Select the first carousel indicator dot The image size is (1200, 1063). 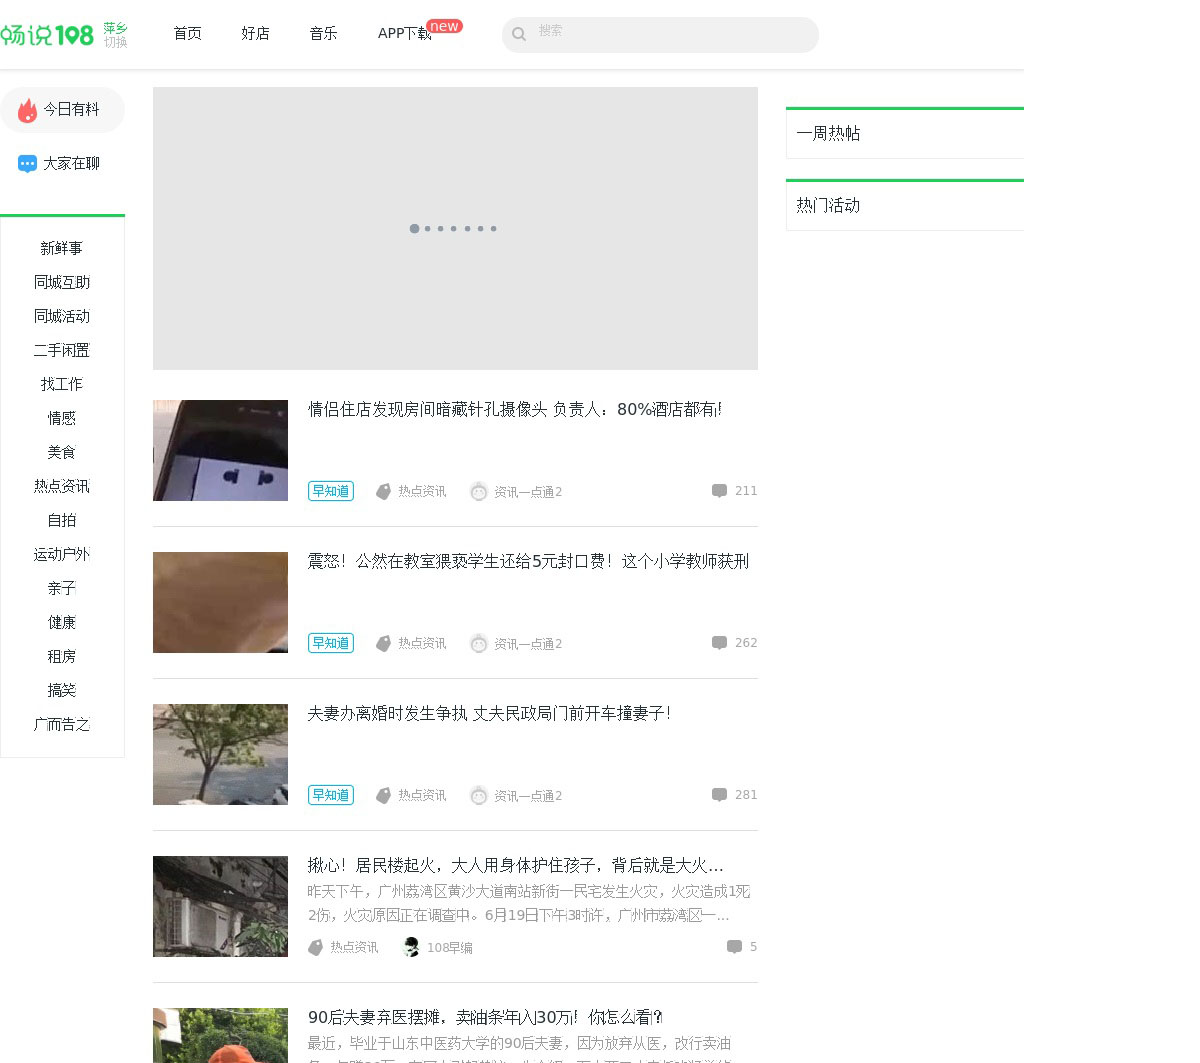pos(414,229)
